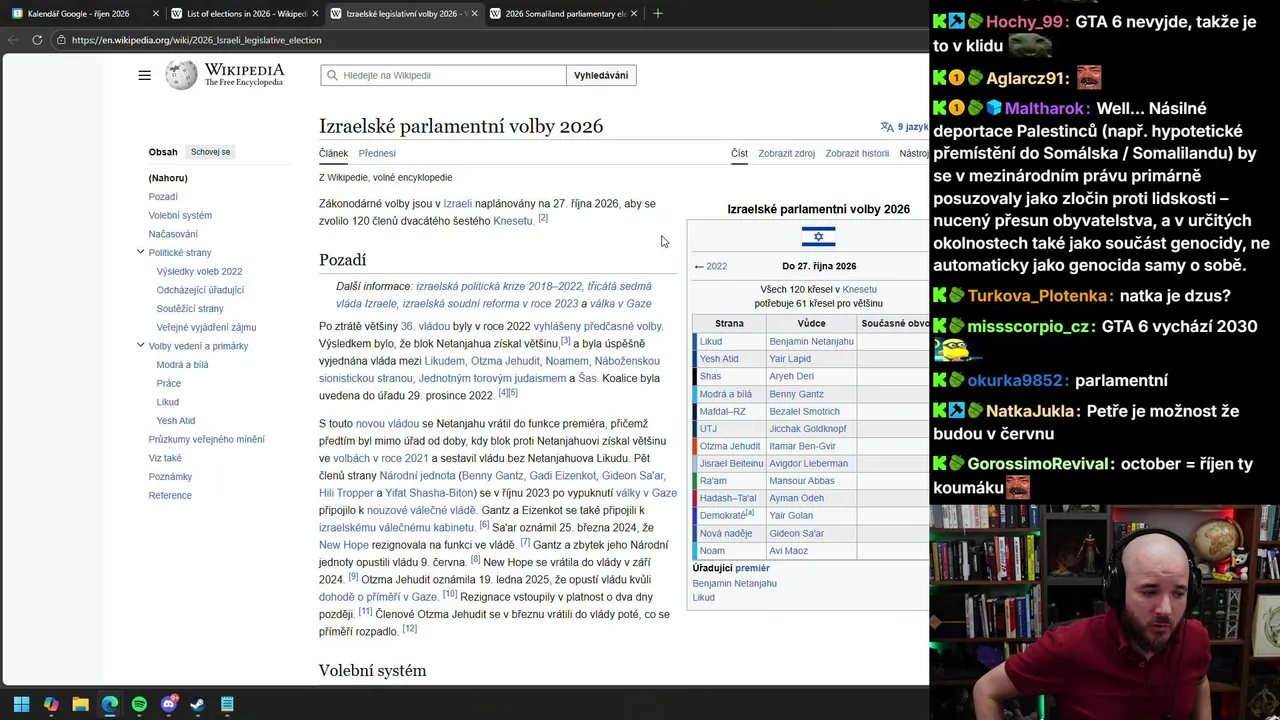The width and height of the screenshot is (1280, 720).
Task: Click the site info lock icon in the address bar
Action: click(x=62, y=40)
